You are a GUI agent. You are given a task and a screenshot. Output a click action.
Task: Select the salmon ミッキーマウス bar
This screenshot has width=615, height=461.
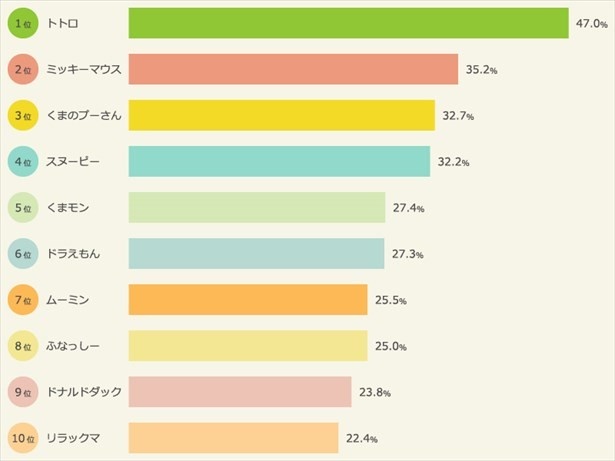[x=293, y=69]
